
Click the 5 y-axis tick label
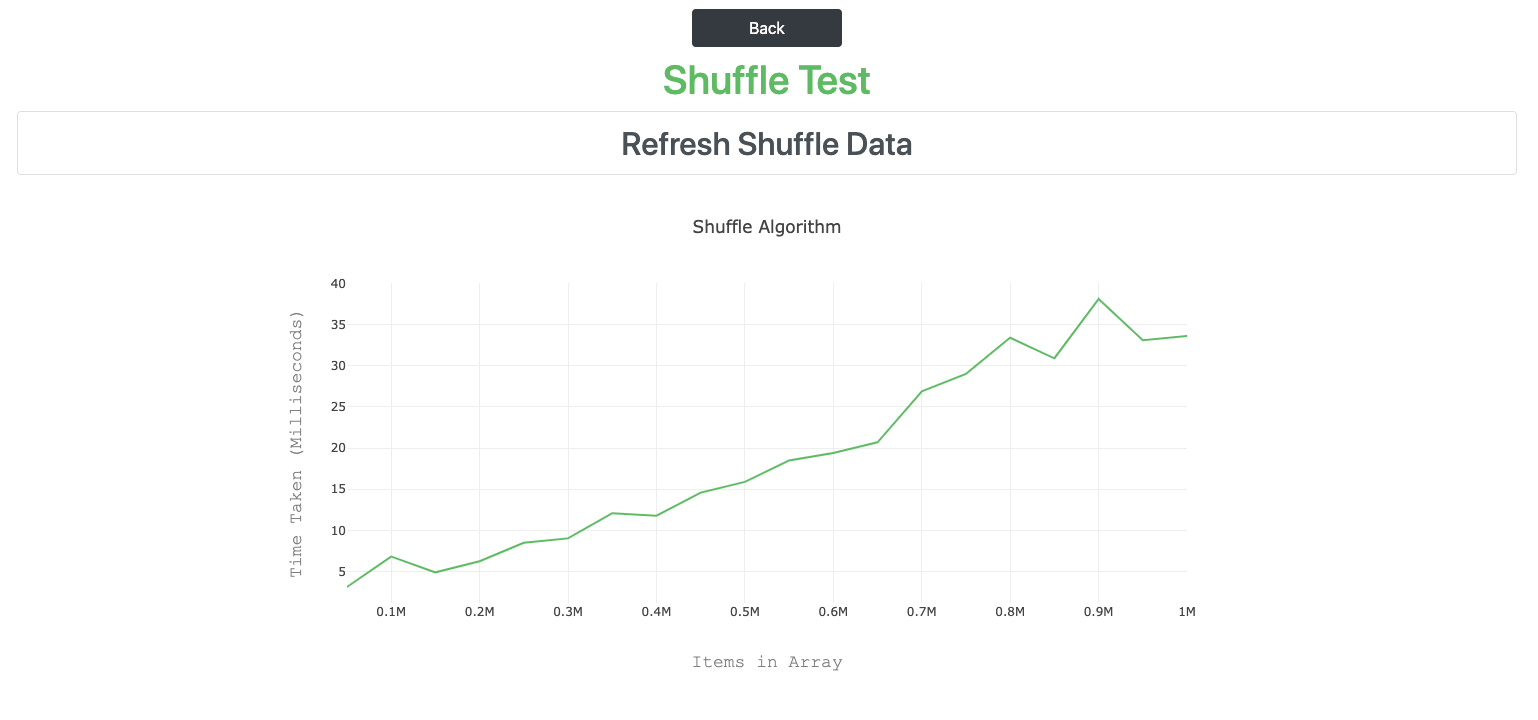(x=341, y=572)
